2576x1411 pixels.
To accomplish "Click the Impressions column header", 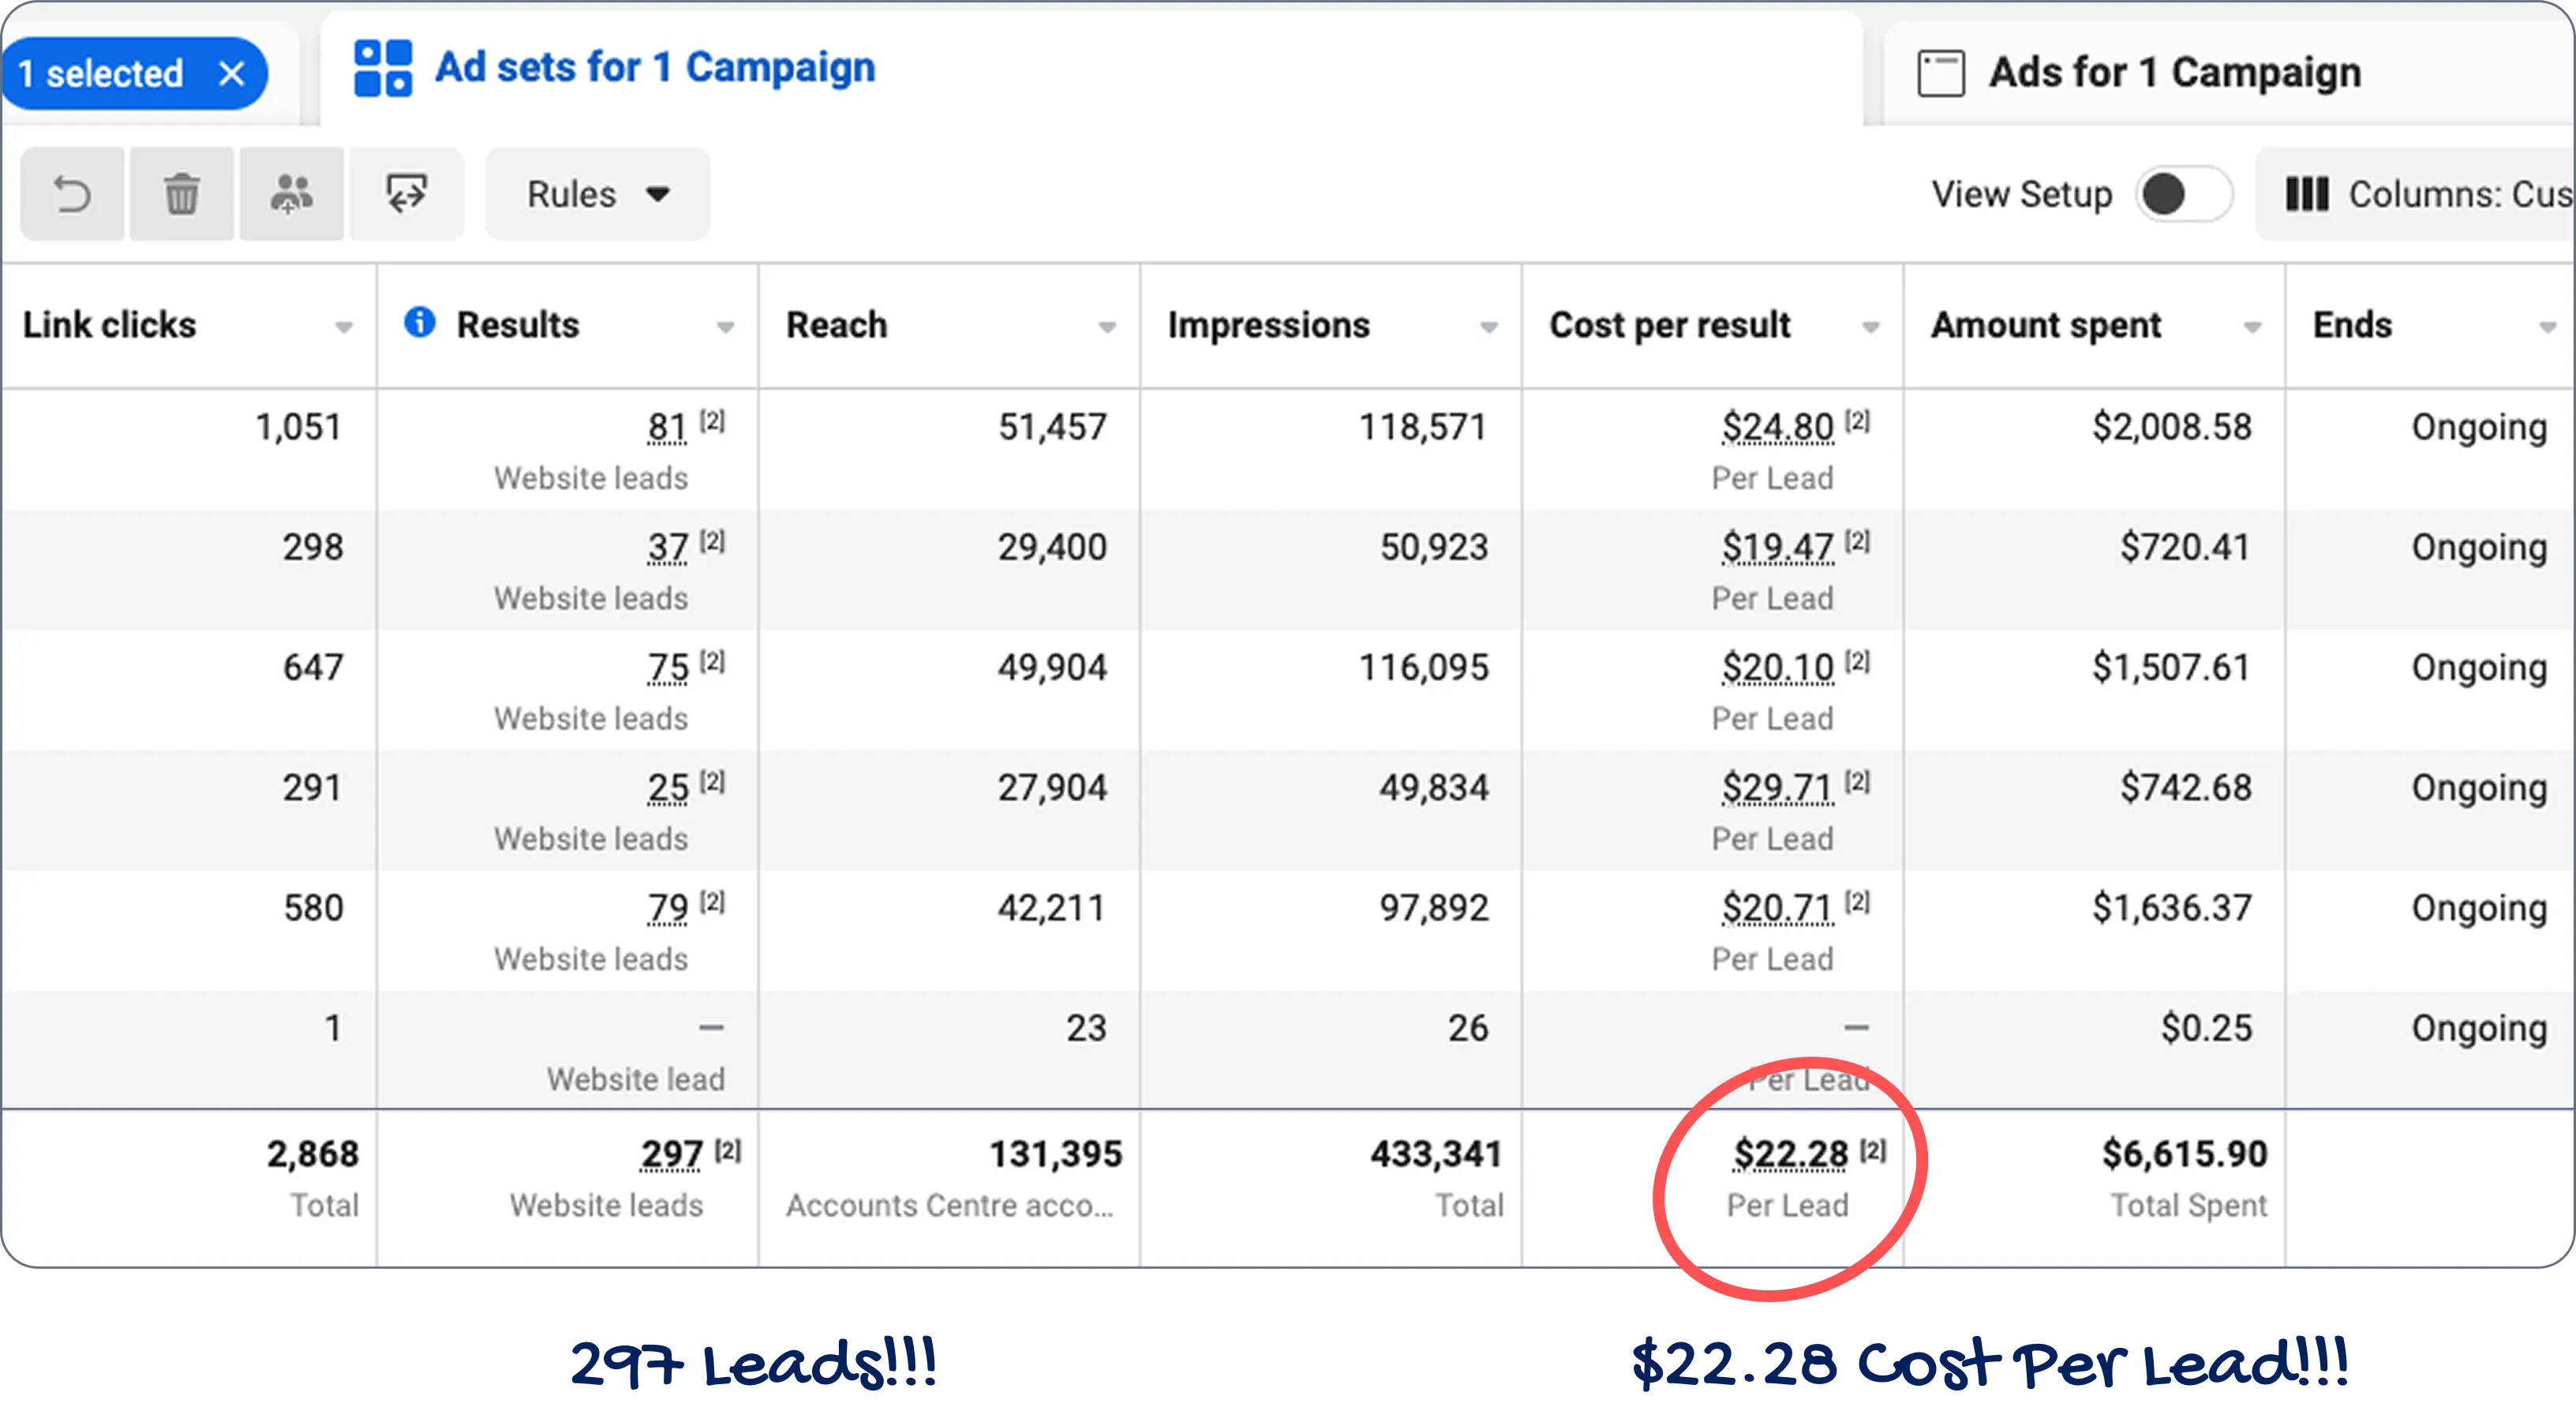I will point(1268,325).
